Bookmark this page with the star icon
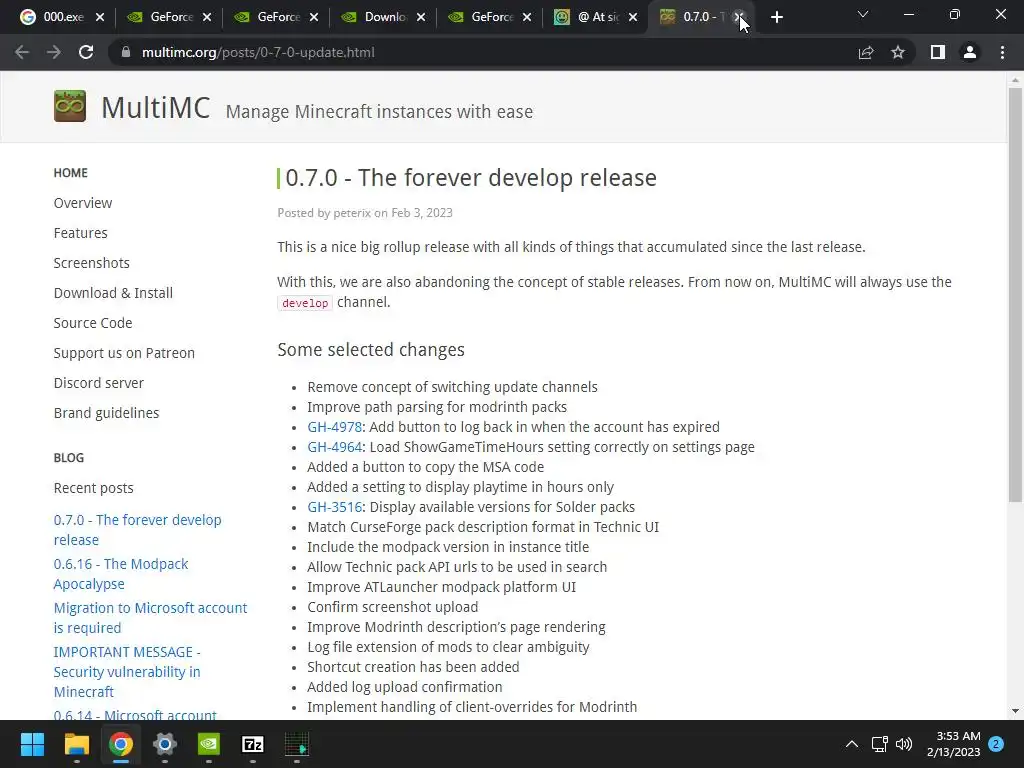This screenshot has height=768, width=1024. point(898,52)
